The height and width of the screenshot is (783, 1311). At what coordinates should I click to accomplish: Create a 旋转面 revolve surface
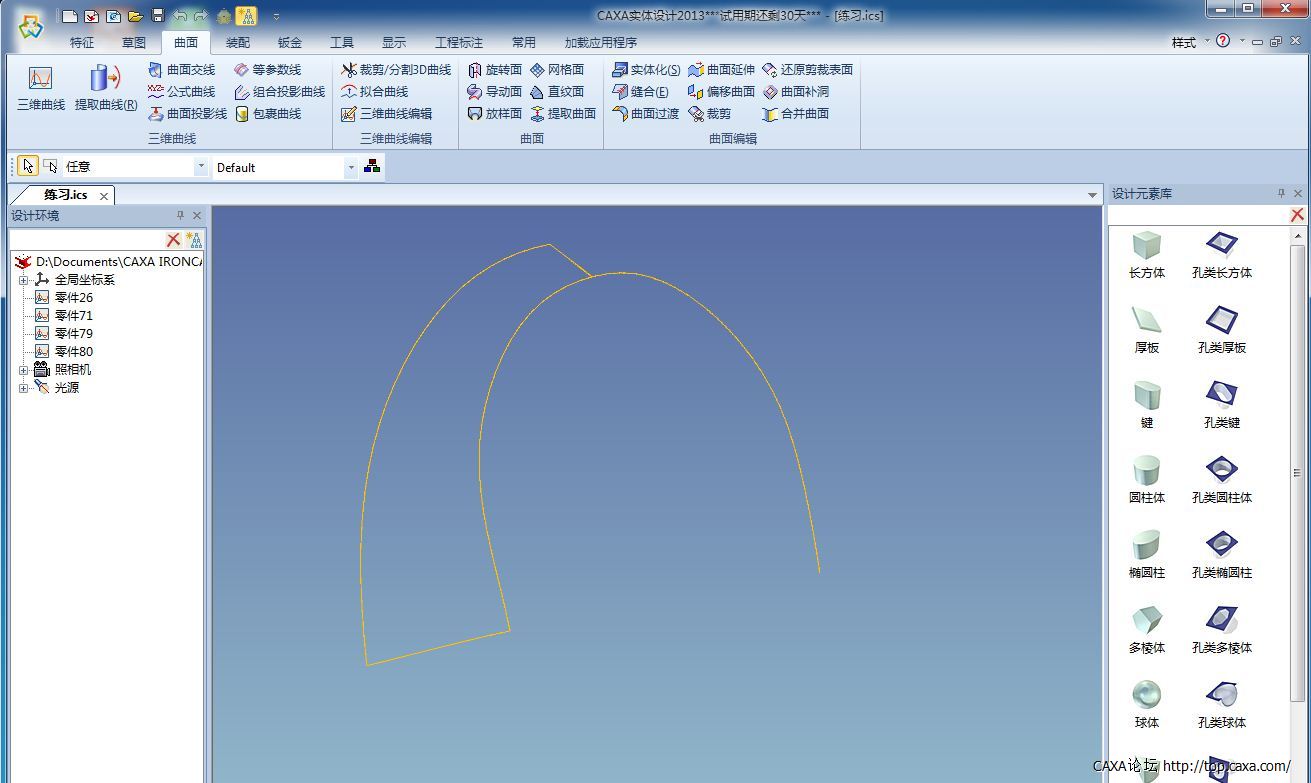click(x=495, y=70)
